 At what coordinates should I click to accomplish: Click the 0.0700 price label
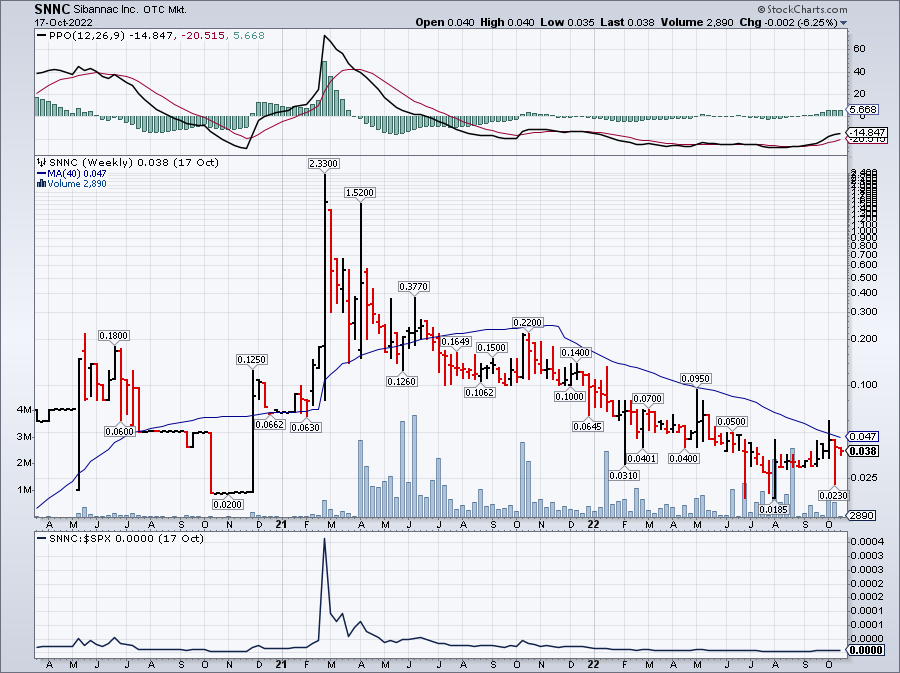(x=648, y=399)
